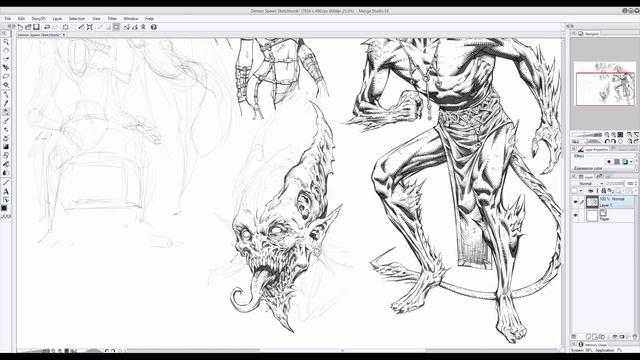Click the Save toolbar icon
This screenshot has width=640, height=360.
(36, 27)
